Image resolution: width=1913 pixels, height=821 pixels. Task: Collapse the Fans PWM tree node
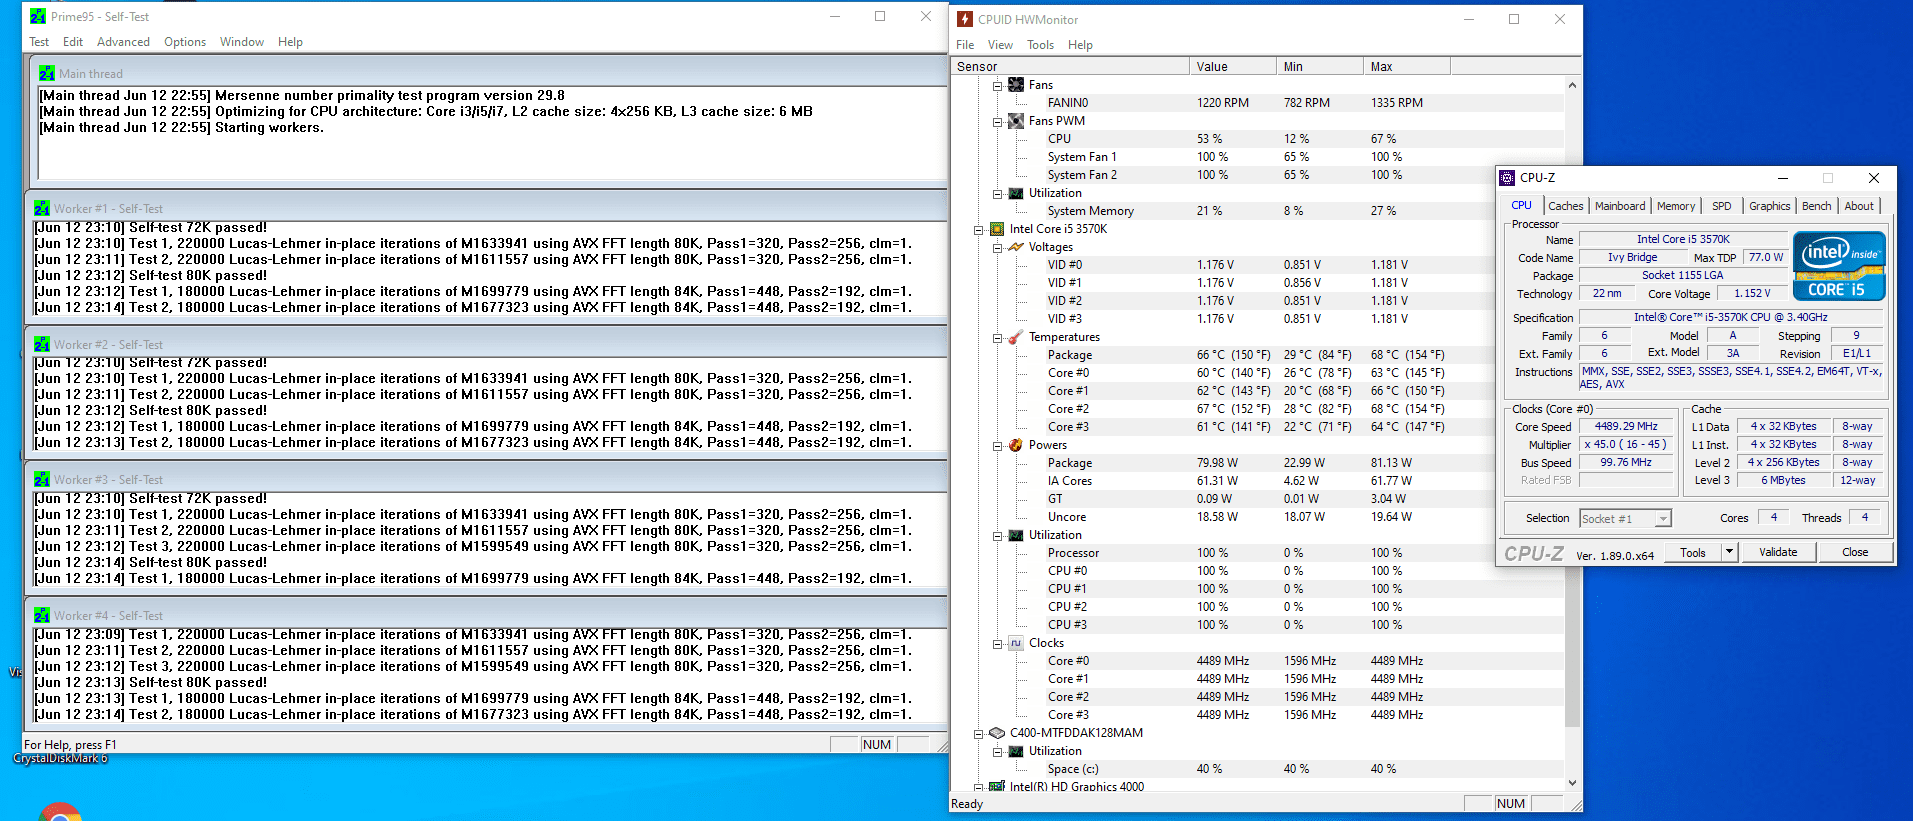click(x=997, y=121)
